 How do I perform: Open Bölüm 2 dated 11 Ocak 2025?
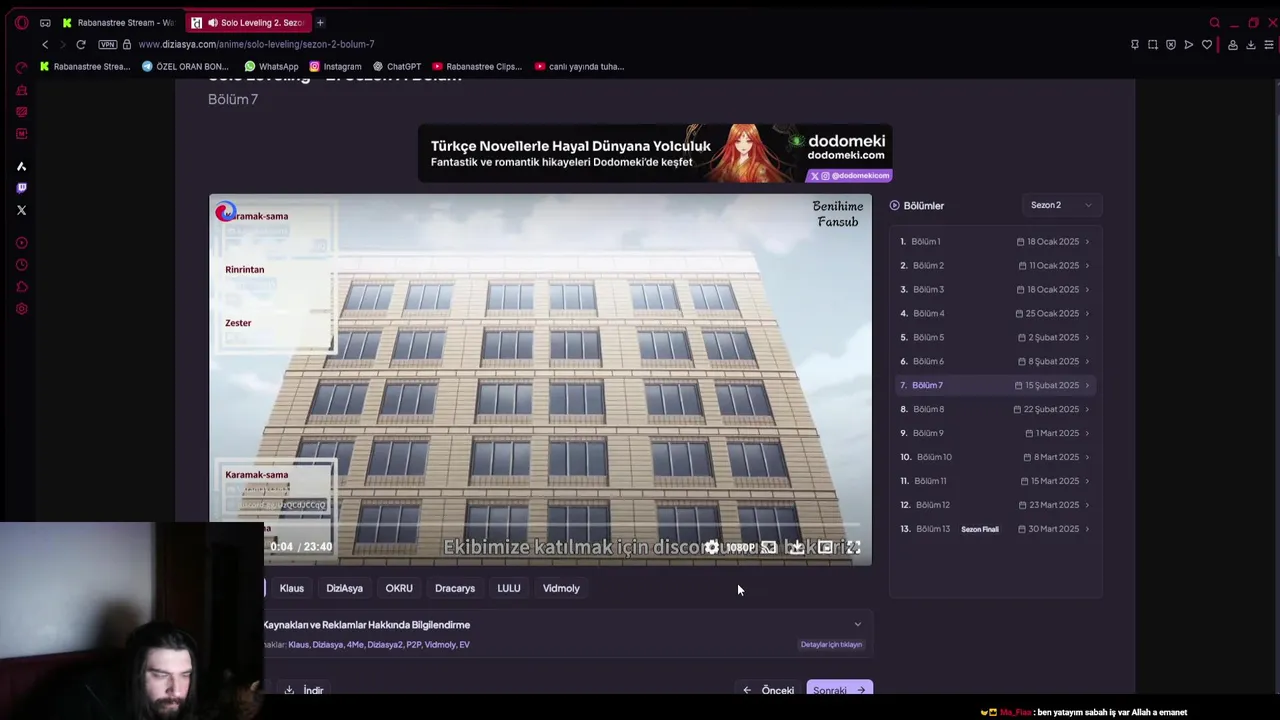(994, 265)
